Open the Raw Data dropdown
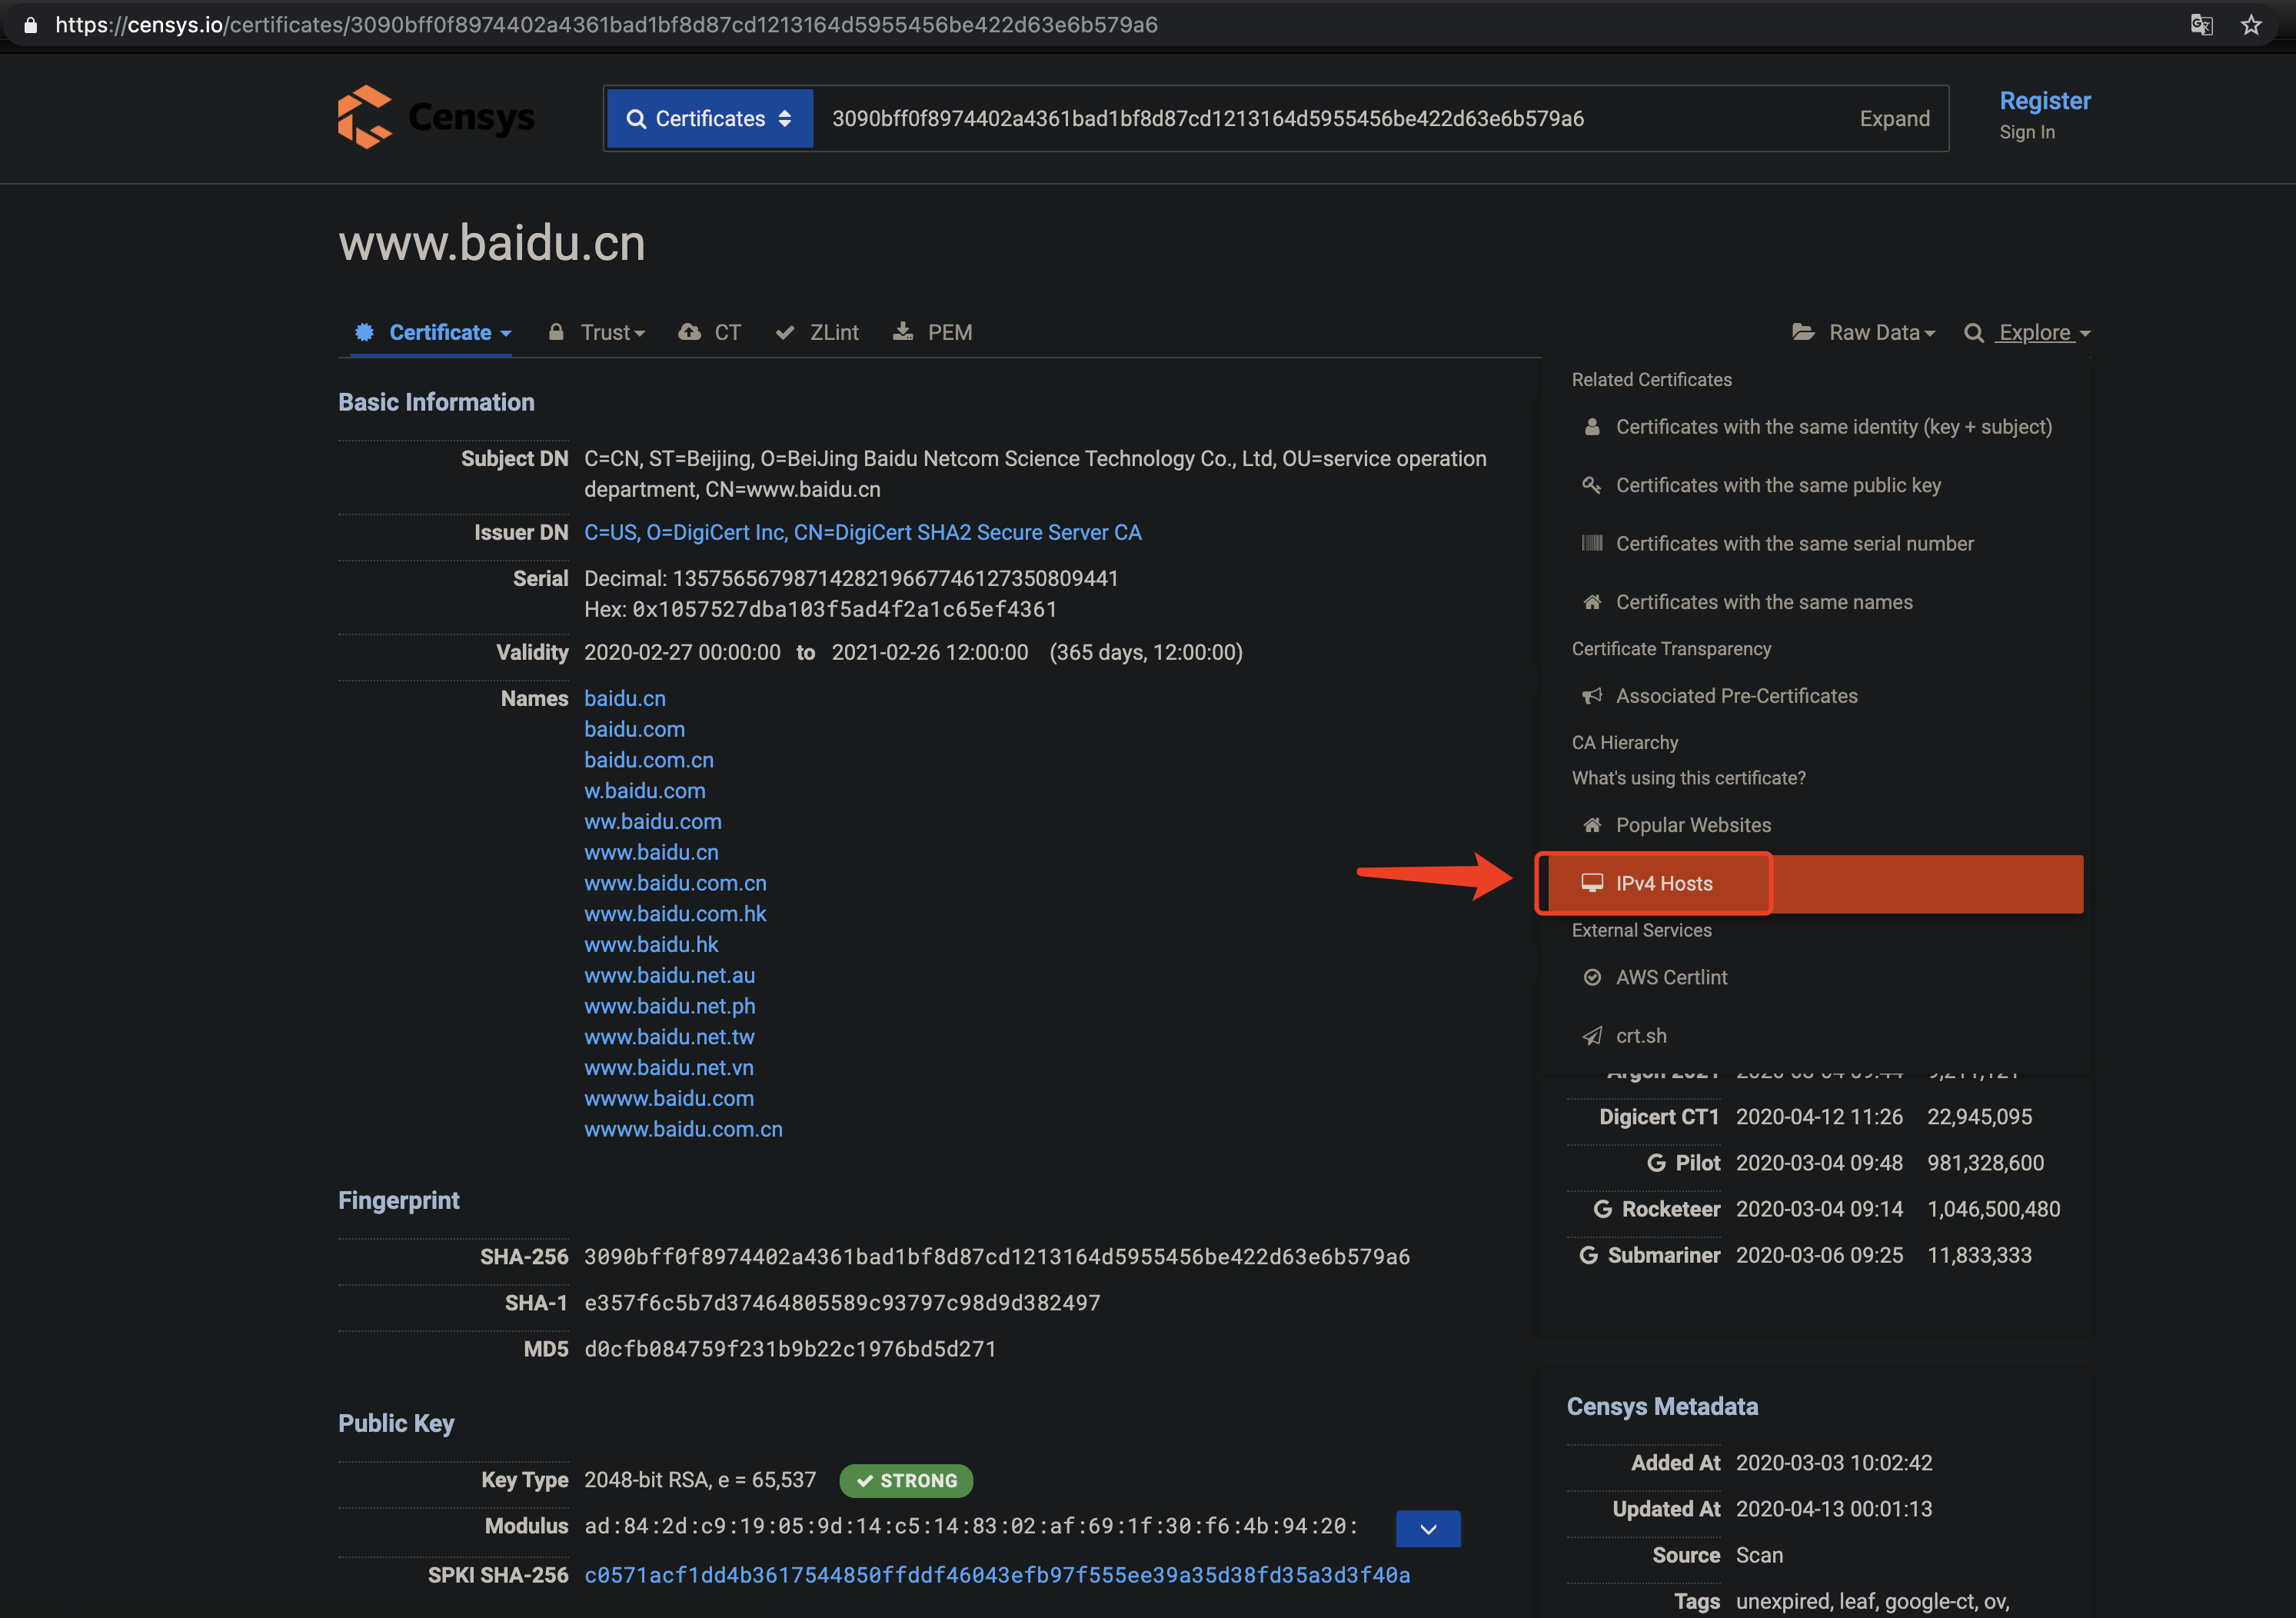 click(1864, 332)
